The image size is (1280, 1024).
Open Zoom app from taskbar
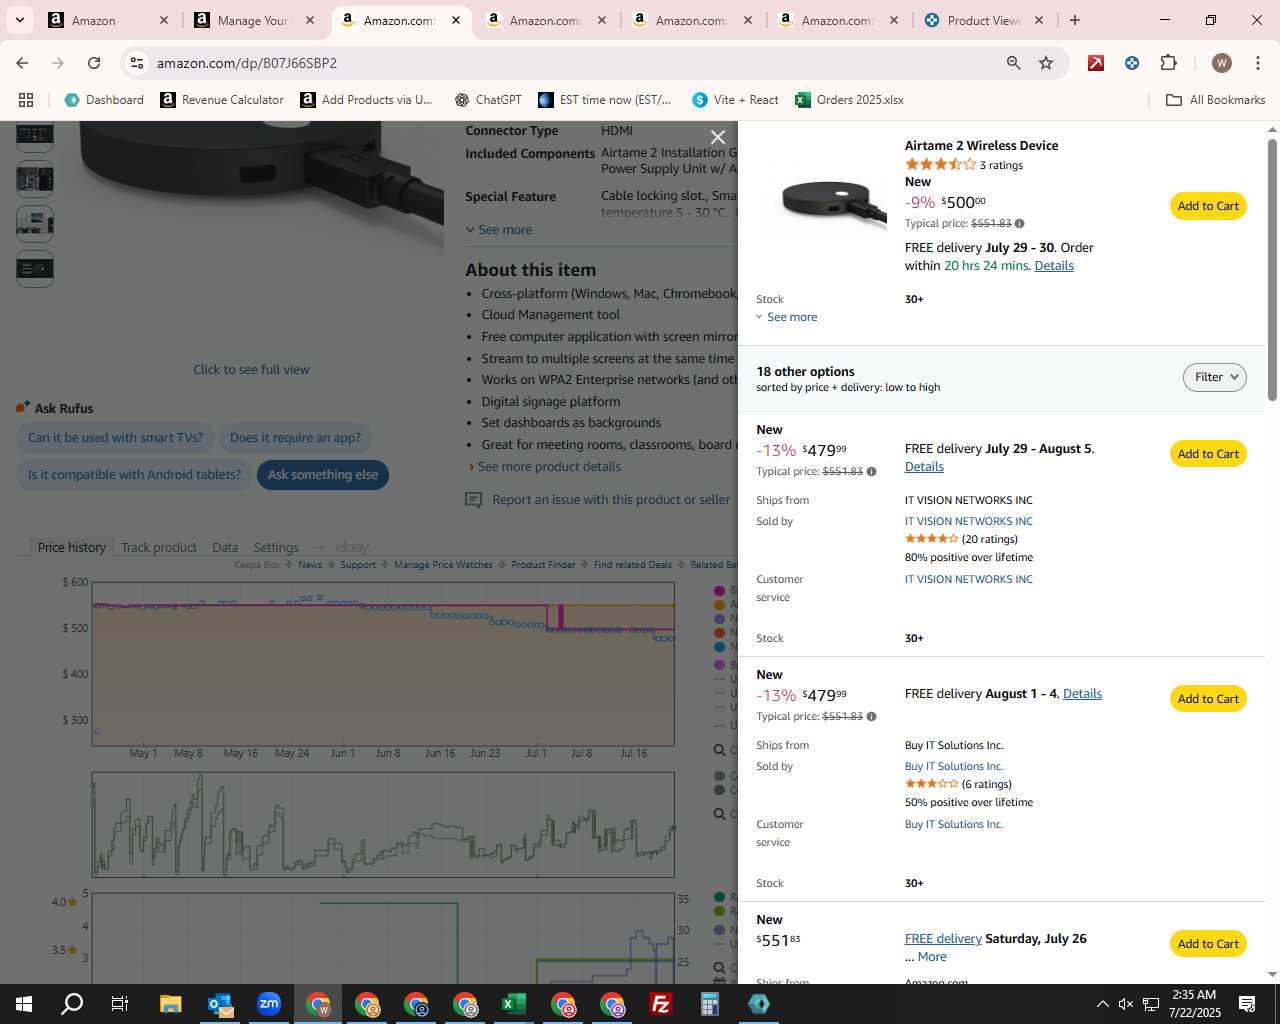[269, 1004]
